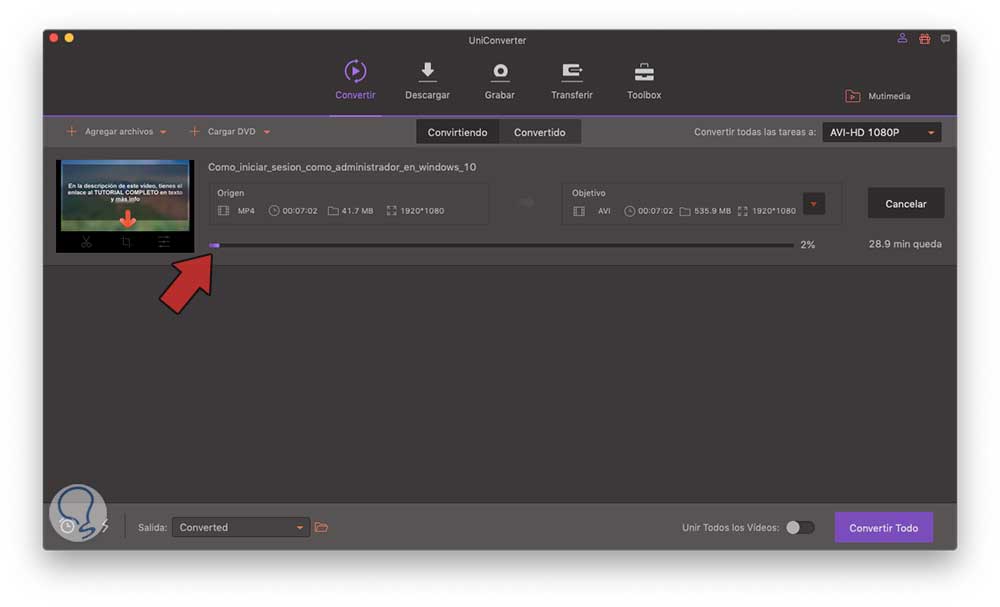Click the user account icon

(902, 38)
